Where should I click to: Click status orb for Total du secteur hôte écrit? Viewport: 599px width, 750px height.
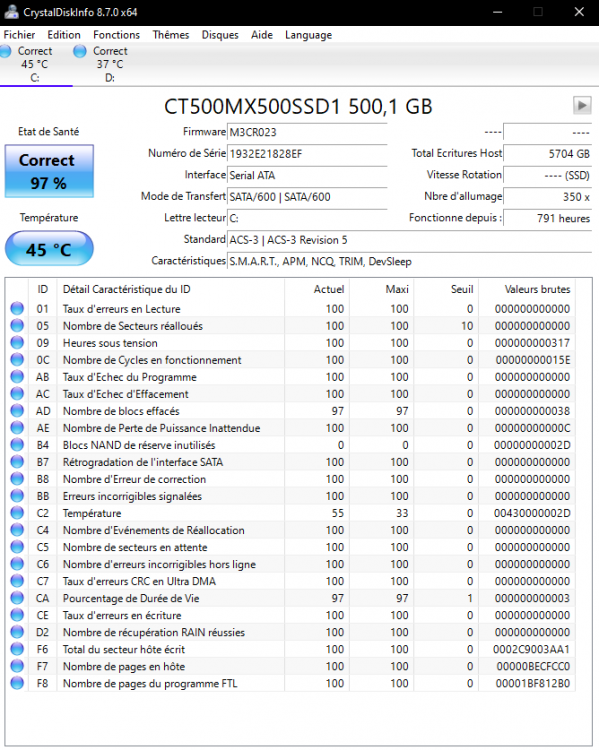tap(17, 649)
